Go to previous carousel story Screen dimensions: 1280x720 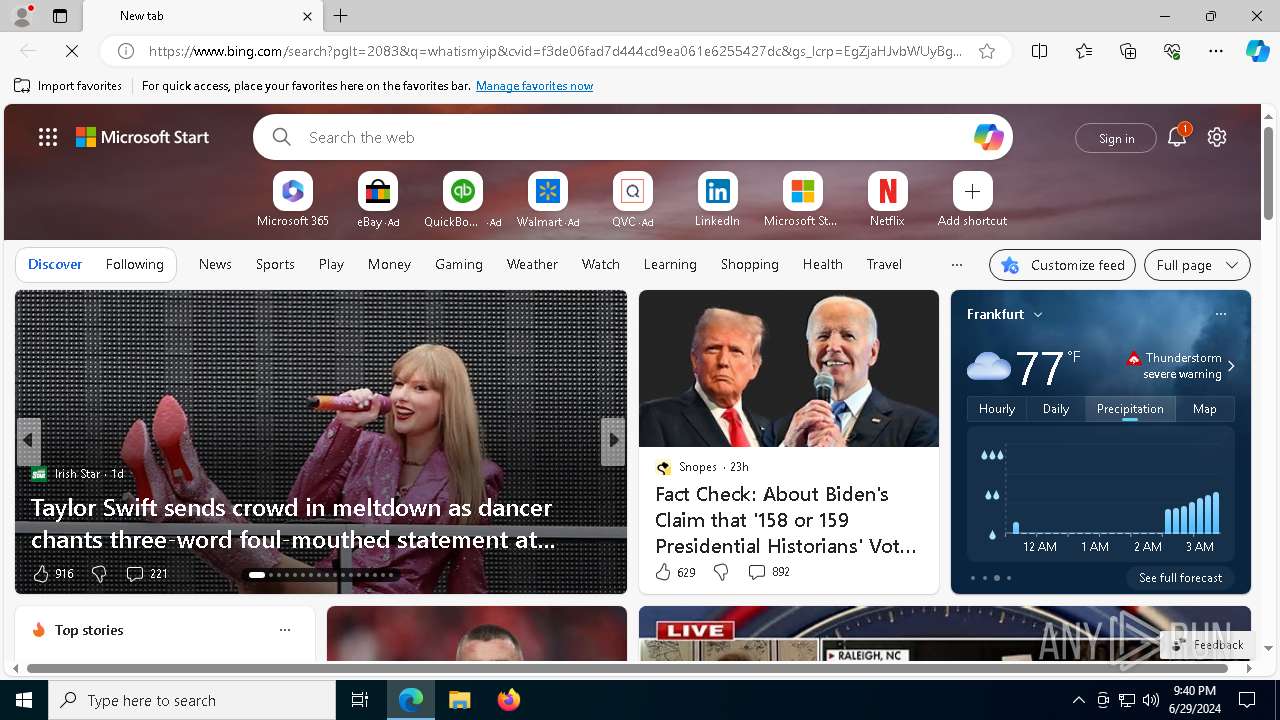coord(29,440)
